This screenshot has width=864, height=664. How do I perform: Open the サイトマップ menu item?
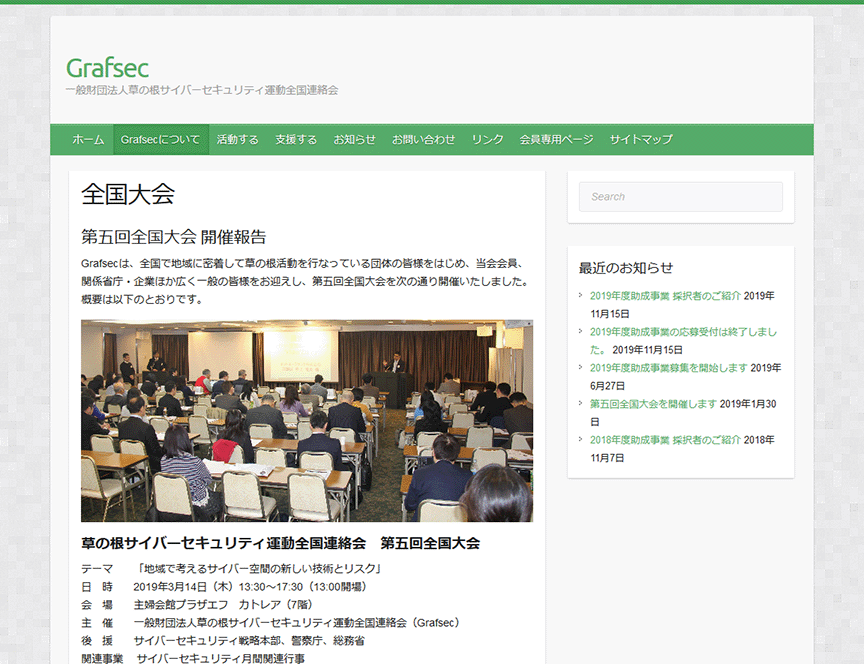click(641, 140)
